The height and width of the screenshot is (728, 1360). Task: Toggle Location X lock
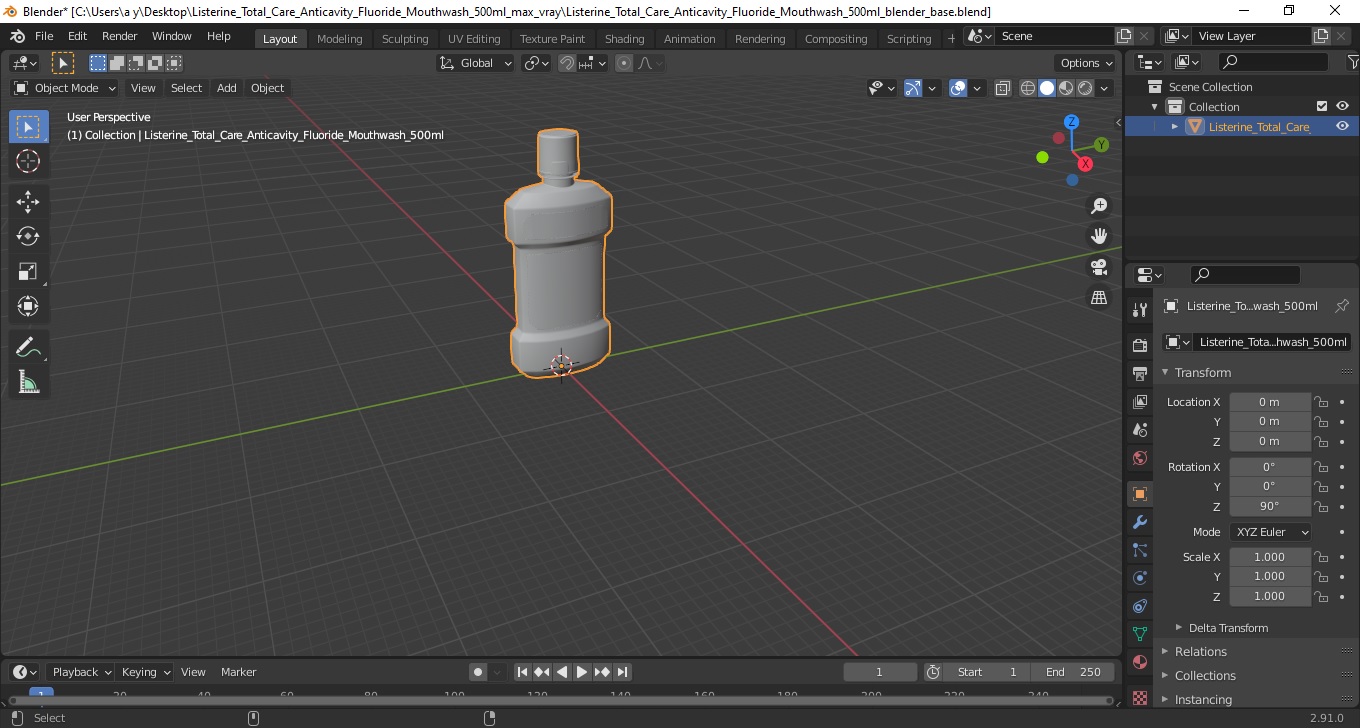pyautogui.click(x=1321, y=402)
